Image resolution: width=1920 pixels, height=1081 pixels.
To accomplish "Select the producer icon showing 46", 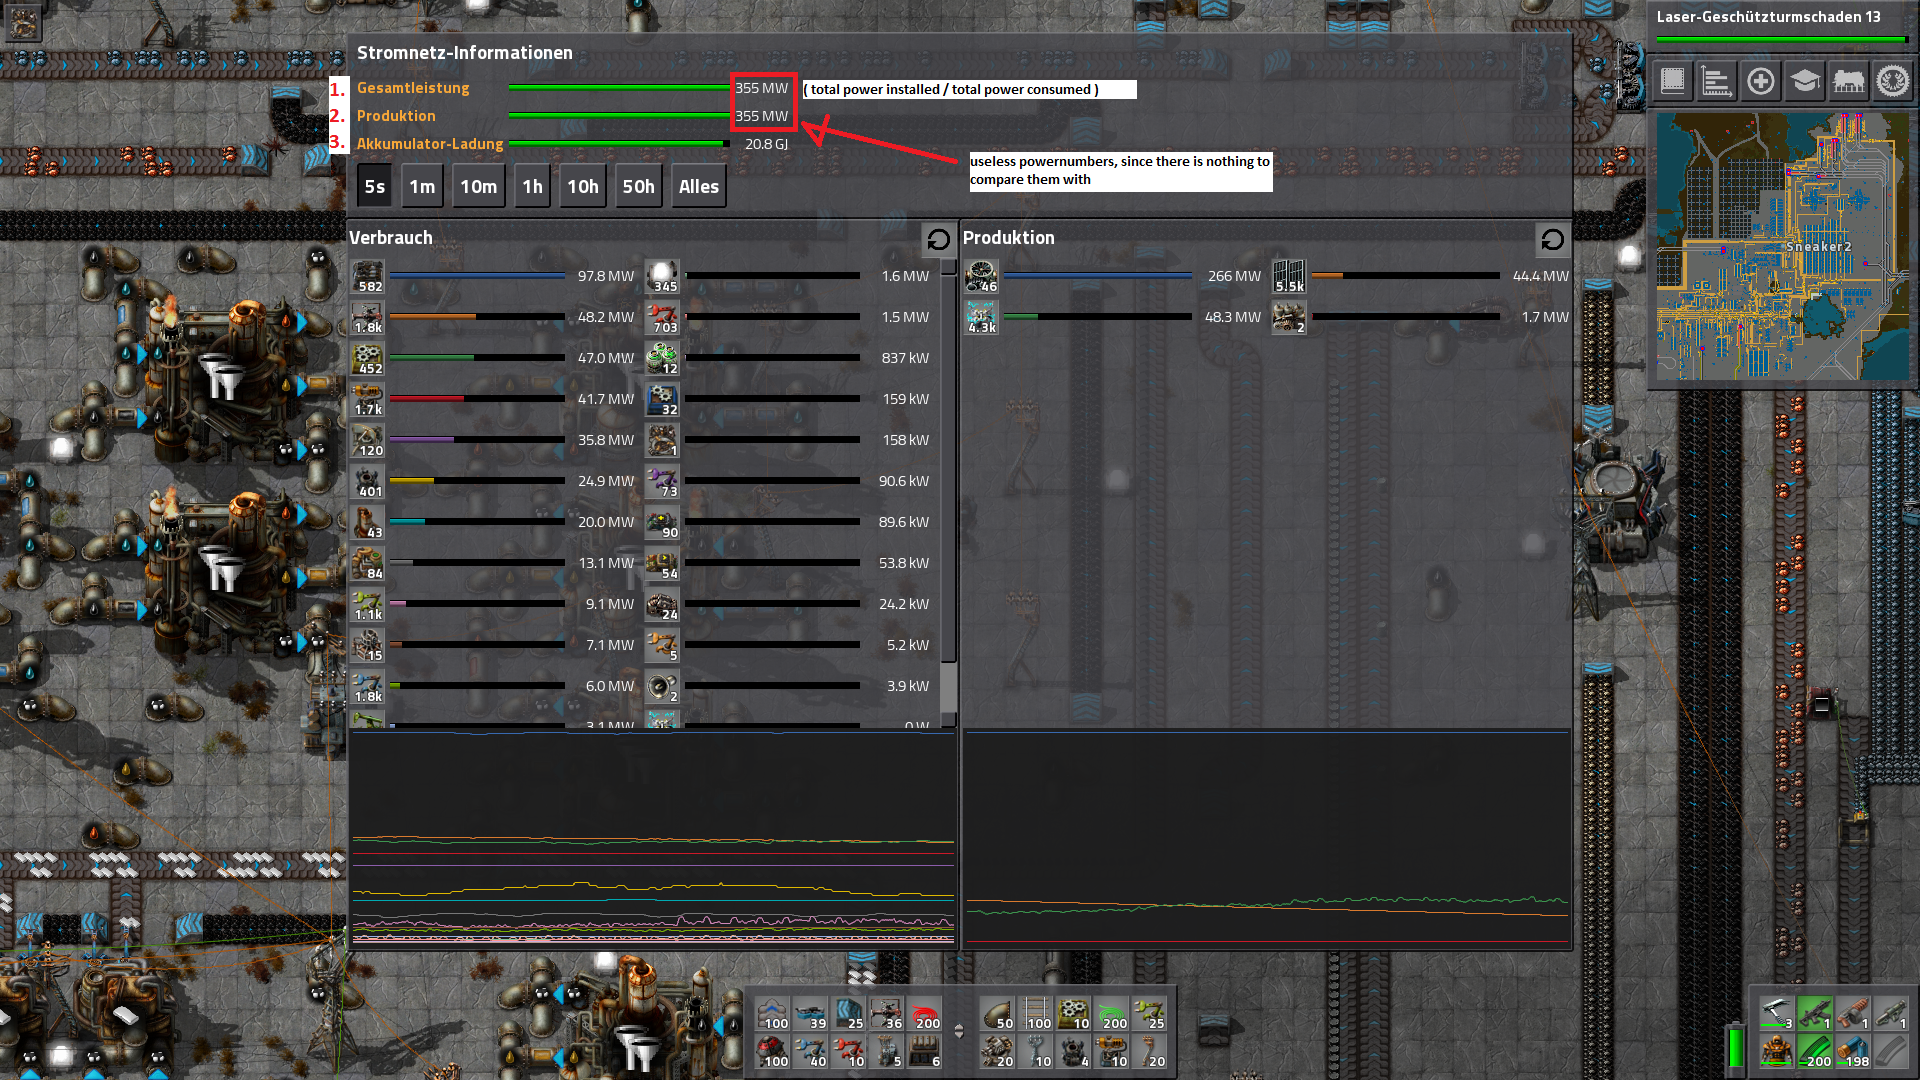I will pyautogui.click(x=981, y=276).
